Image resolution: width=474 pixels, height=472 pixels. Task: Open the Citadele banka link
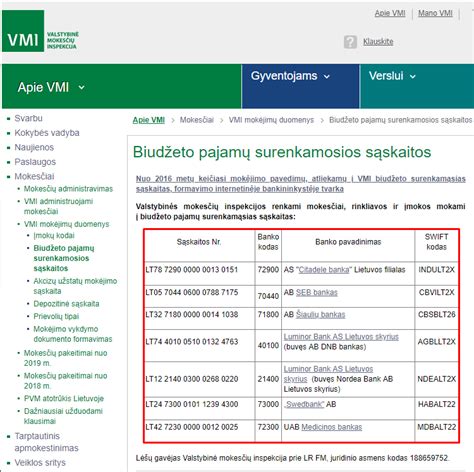tap(324, 270)
